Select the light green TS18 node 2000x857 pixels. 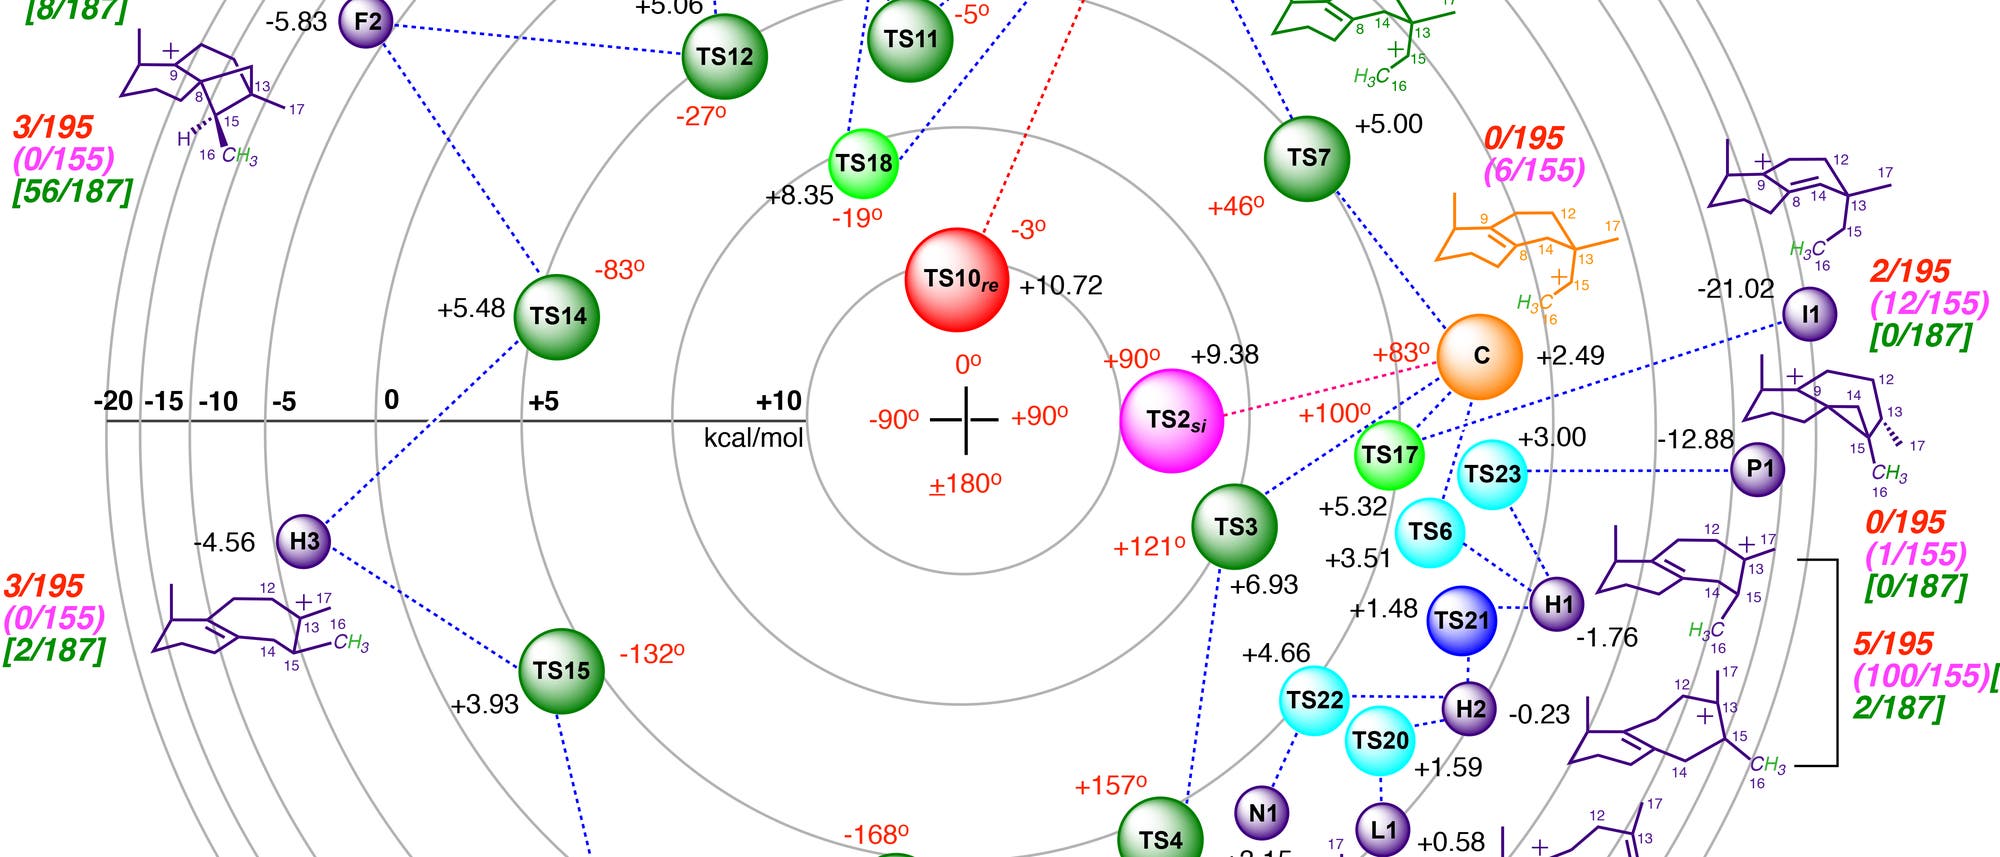point(864,163)
